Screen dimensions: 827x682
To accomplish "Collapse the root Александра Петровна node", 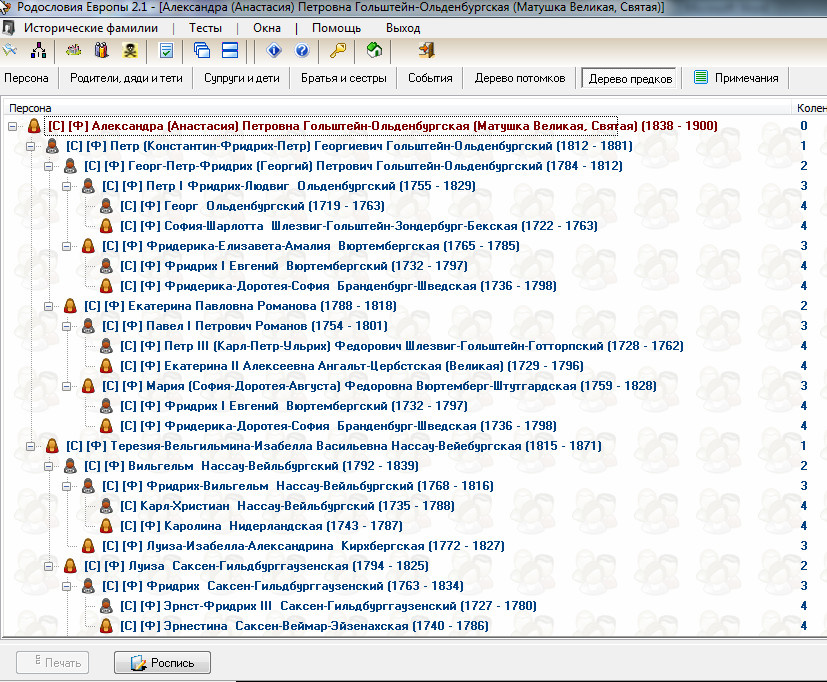I will coord(13,126).
